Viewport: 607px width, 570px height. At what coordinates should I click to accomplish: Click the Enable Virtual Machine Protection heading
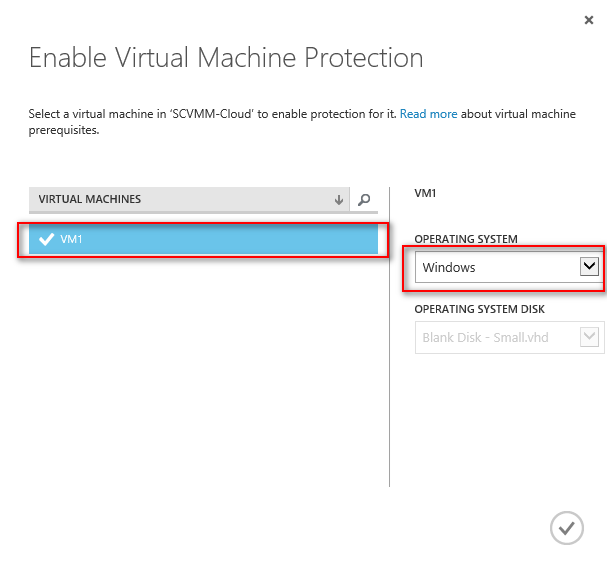[x=226, y=57]
